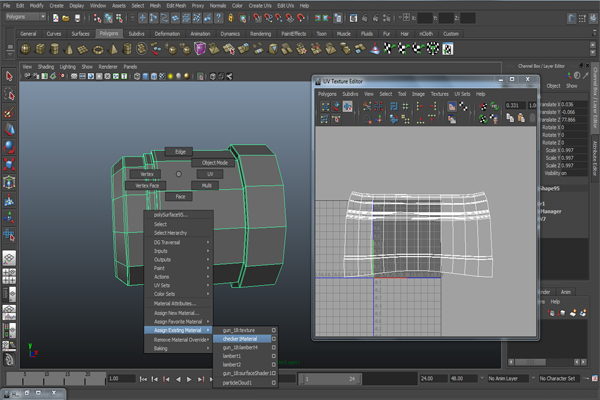
Task: Switch to the Surfaces shelf tab
Action: click(80, 34)
